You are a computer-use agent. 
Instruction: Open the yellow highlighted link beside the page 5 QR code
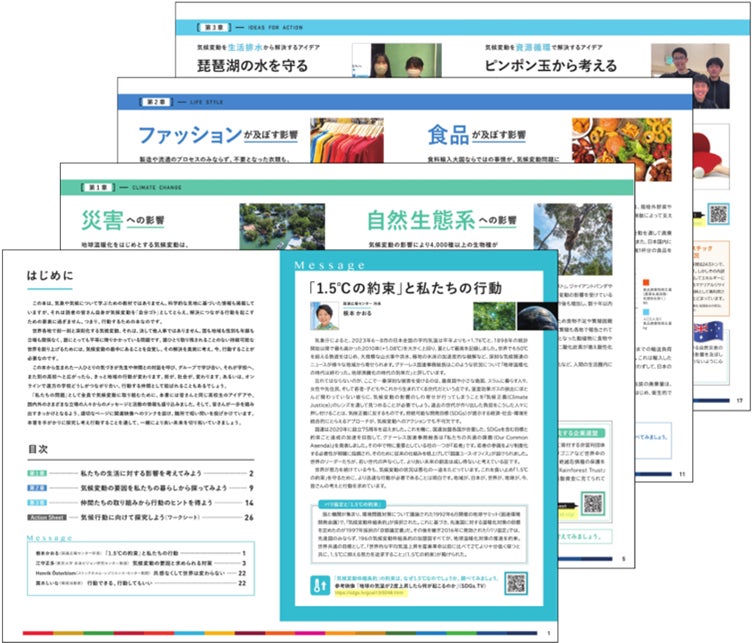point(568,514)
